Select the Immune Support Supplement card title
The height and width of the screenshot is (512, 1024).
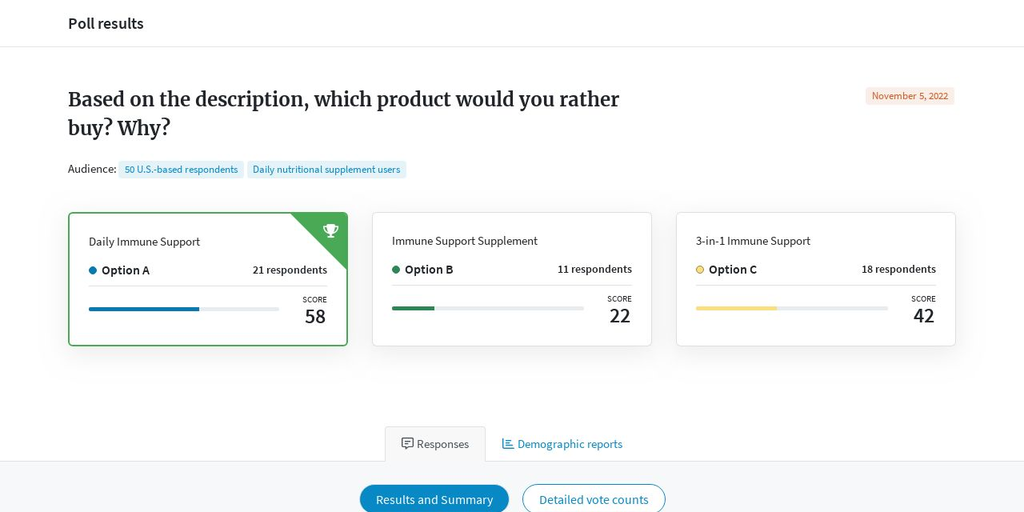coord(465,241)
